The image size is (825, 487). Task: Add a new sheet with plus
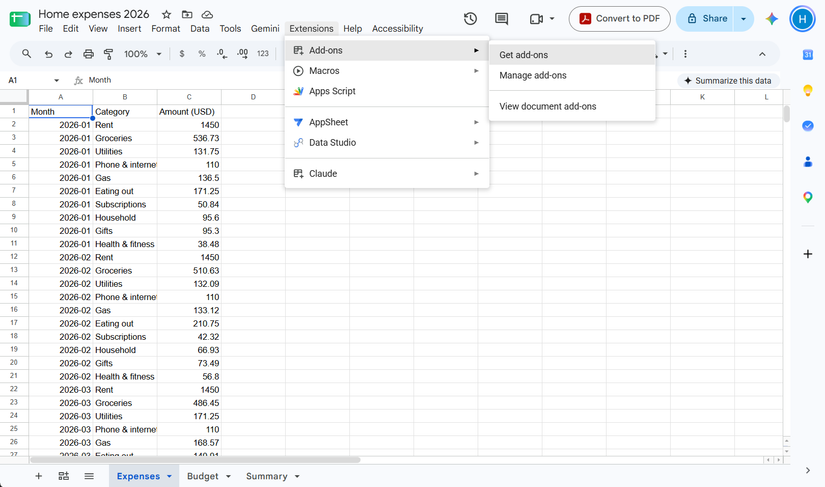(38, 476)
